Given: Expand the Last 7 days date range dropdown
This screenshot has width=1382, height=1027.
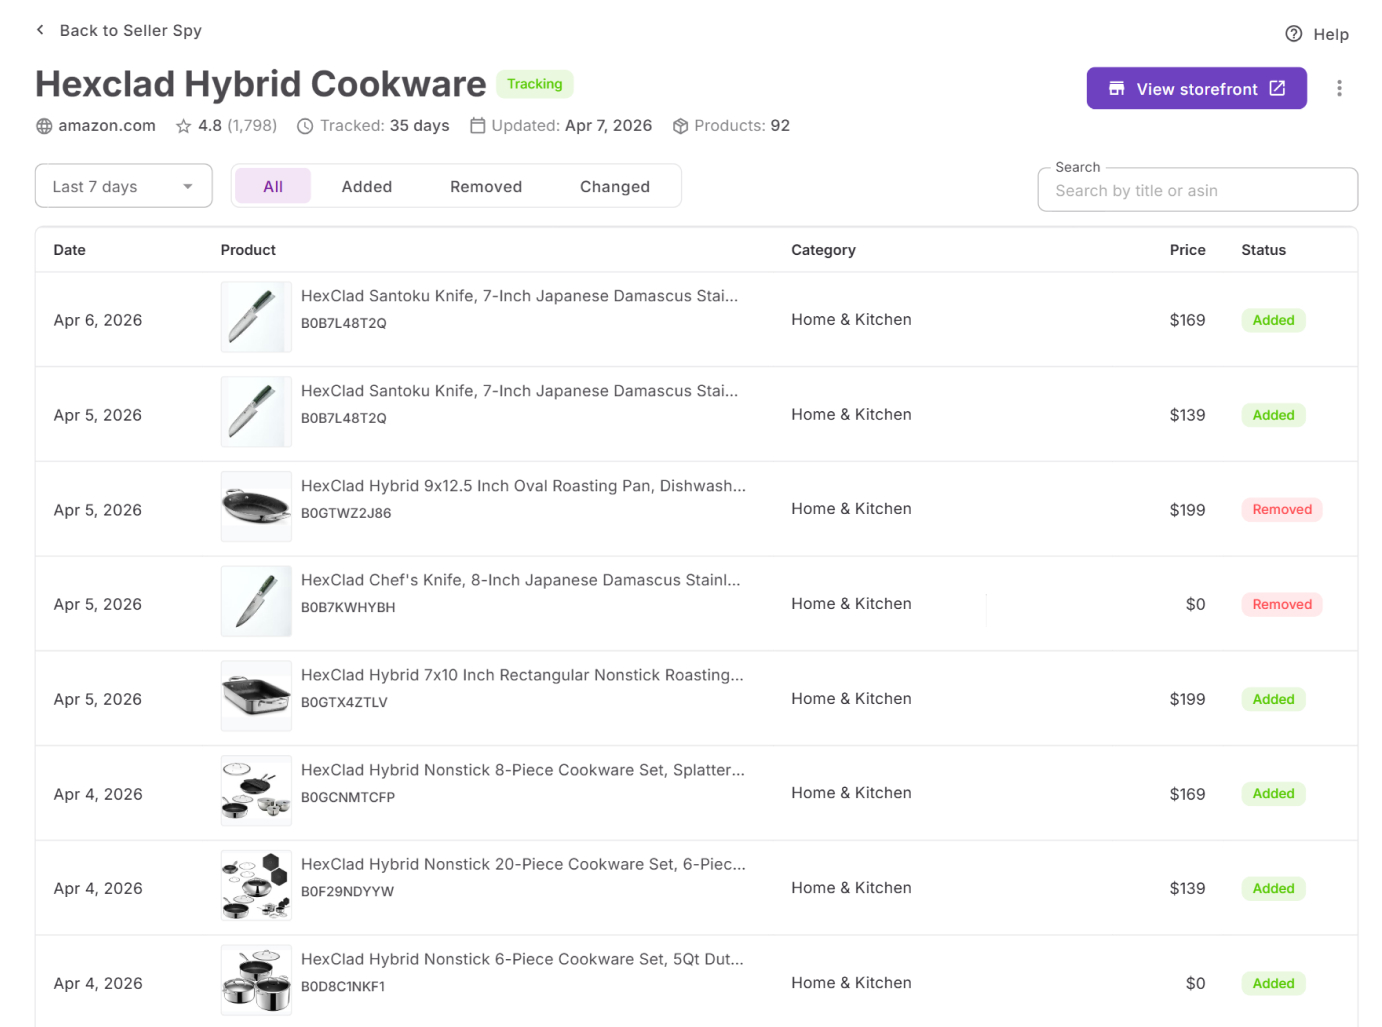Looking at the screenshot, I should pos(123,186).
